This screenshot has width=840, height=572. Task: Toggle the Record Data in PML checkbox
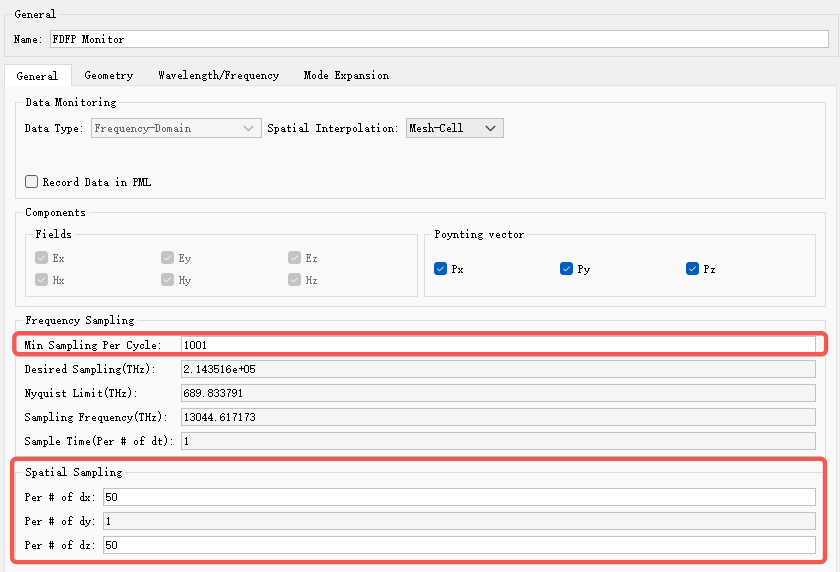coord(32,182)
